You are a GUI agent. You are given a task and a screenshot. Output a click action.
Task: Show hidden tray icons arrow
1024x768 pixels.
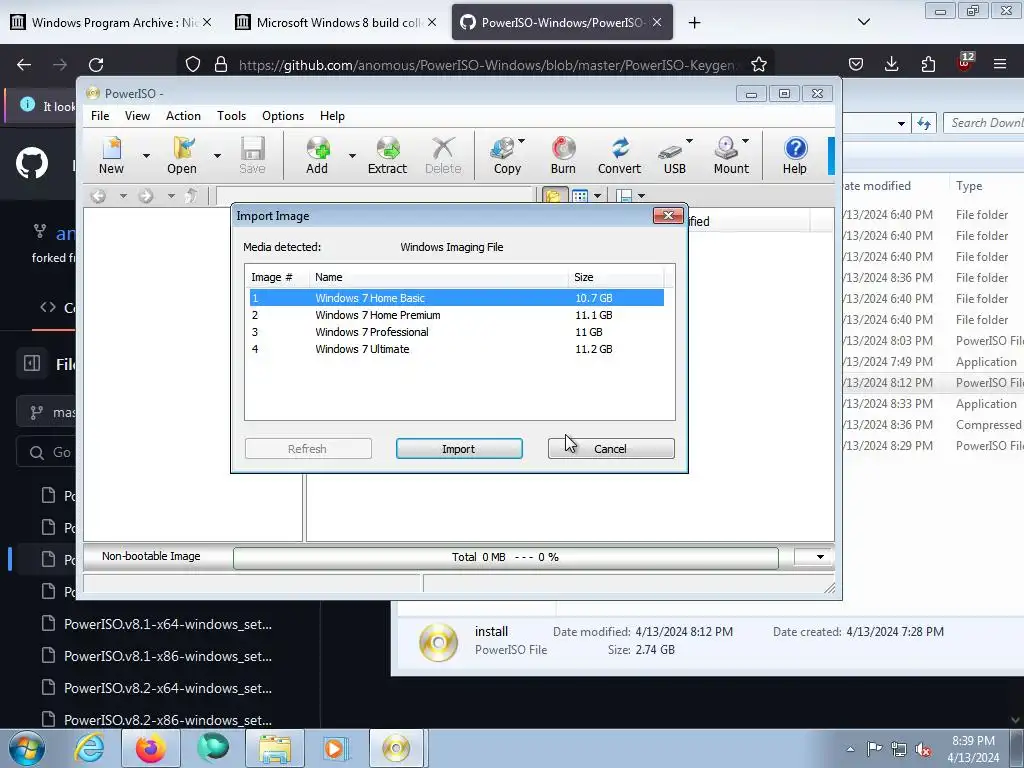click(850, 749)
